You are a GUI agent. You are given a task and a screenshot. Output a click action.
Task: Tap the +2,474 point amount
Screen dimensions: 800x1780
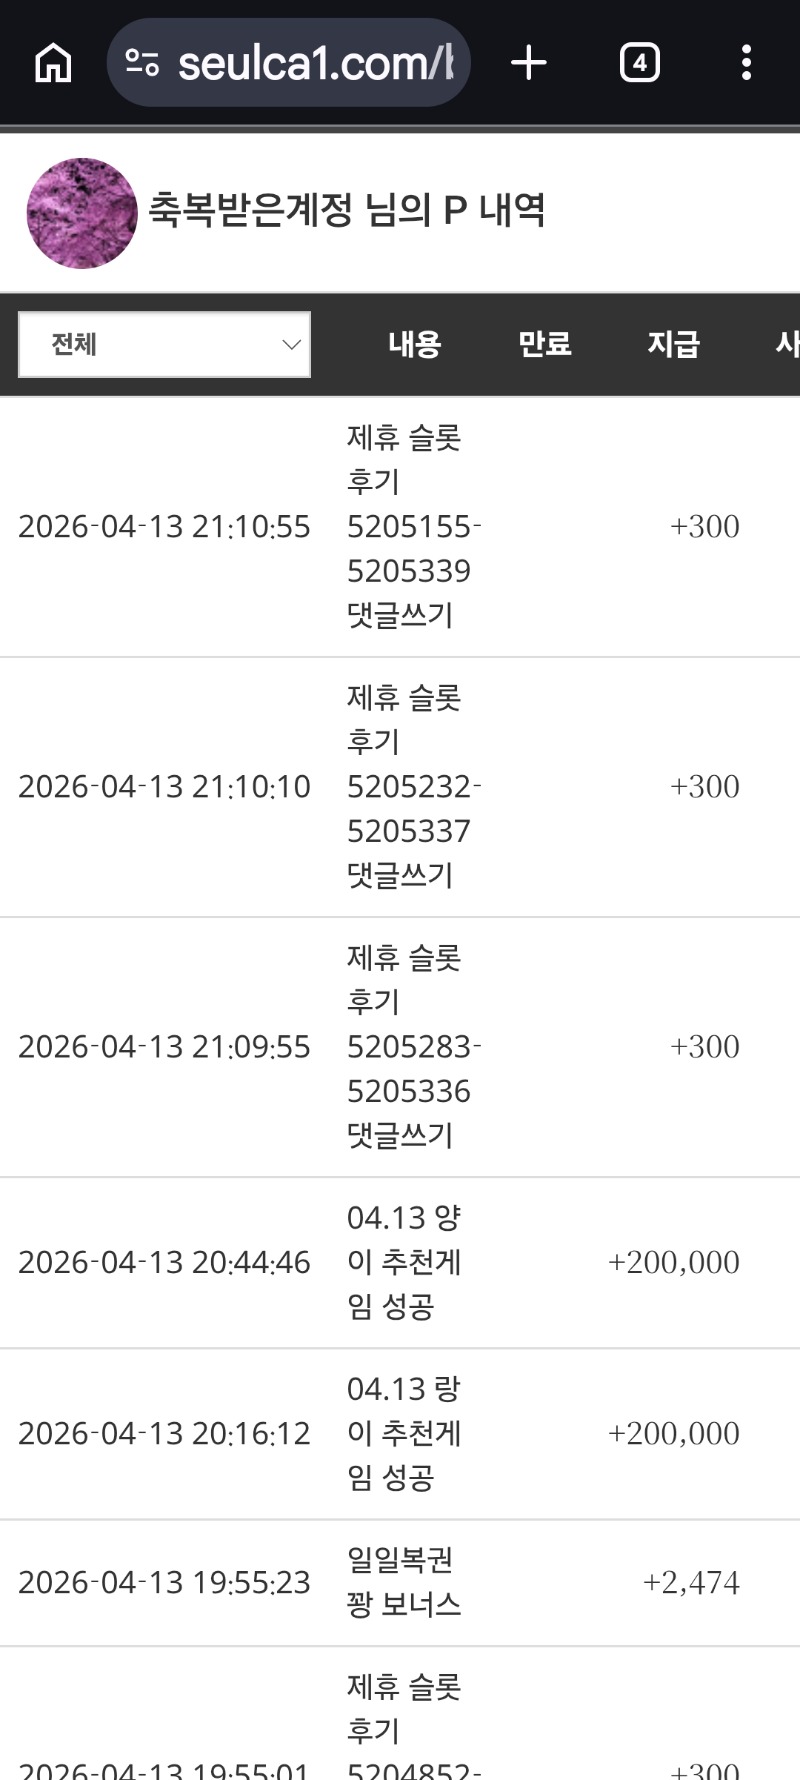point(691,1583)
